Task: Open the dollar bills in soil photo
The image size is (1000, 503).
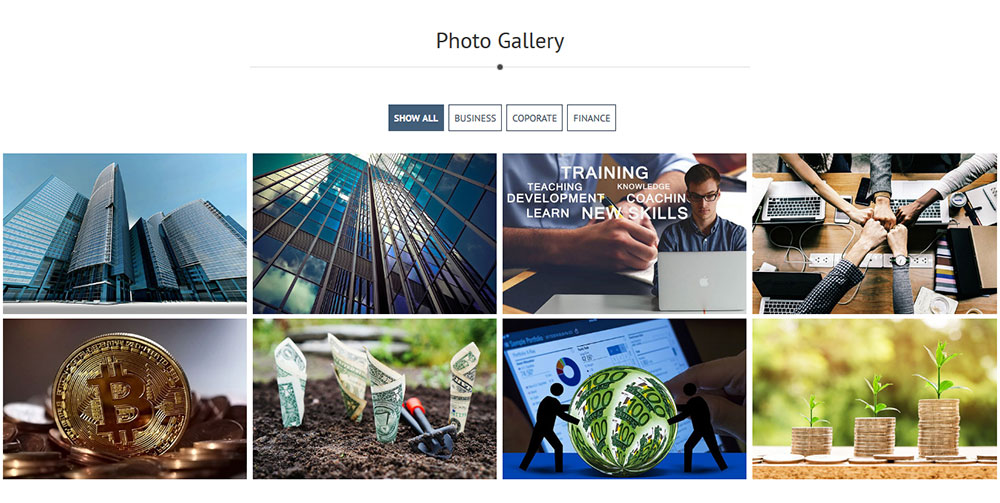Action: point(374,399)
